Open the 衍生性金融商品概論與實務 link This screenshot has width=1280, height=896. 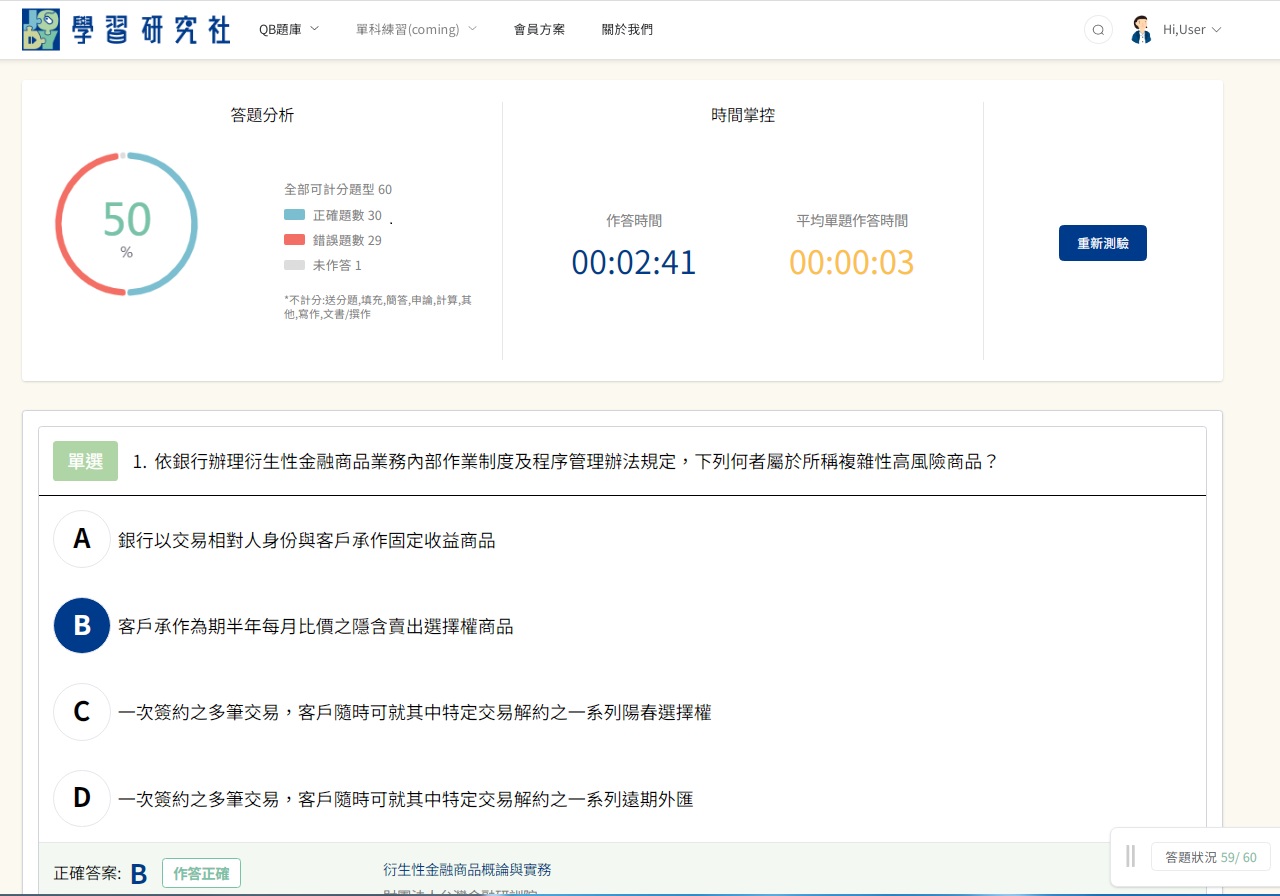click(467, 870)
